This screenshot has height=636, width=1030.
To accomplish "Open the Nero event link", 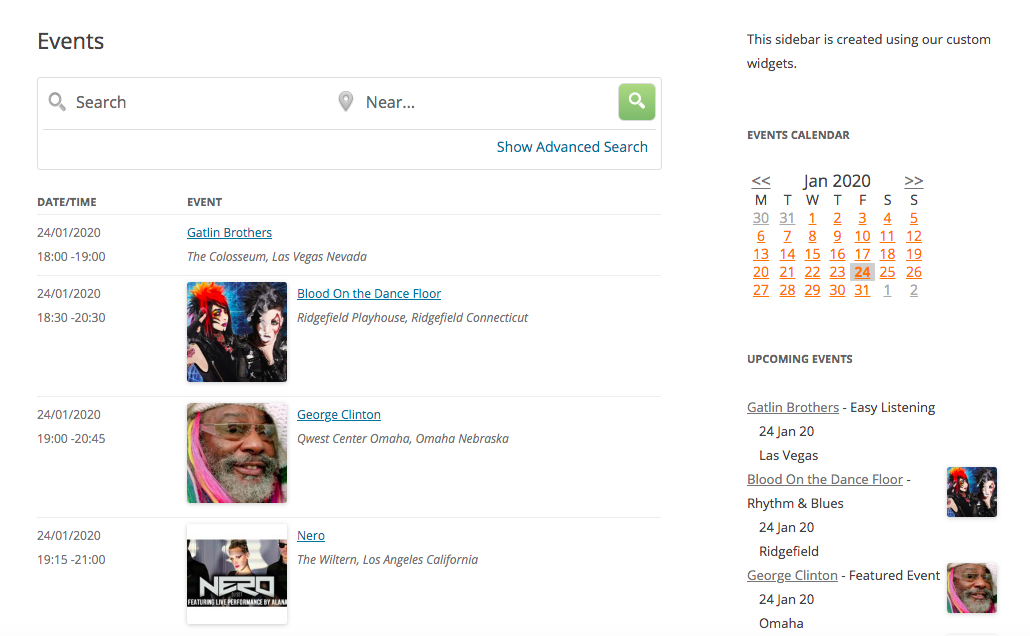I will coord(311,535).
